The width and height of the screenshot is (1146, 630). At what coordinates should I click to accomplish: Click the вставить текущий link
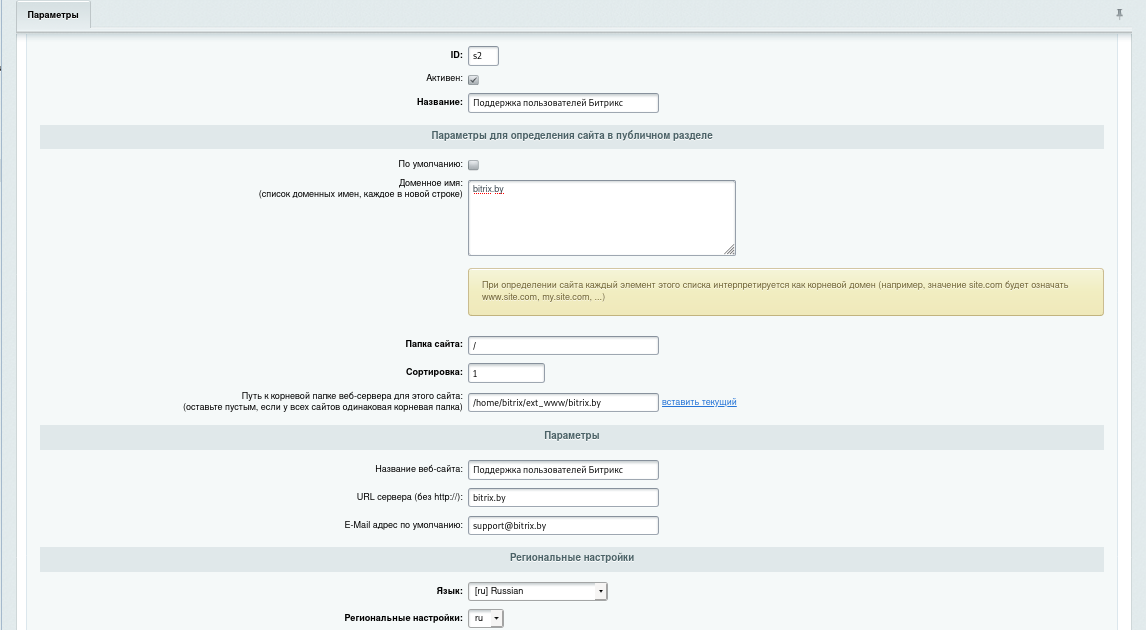pos(699,402)
